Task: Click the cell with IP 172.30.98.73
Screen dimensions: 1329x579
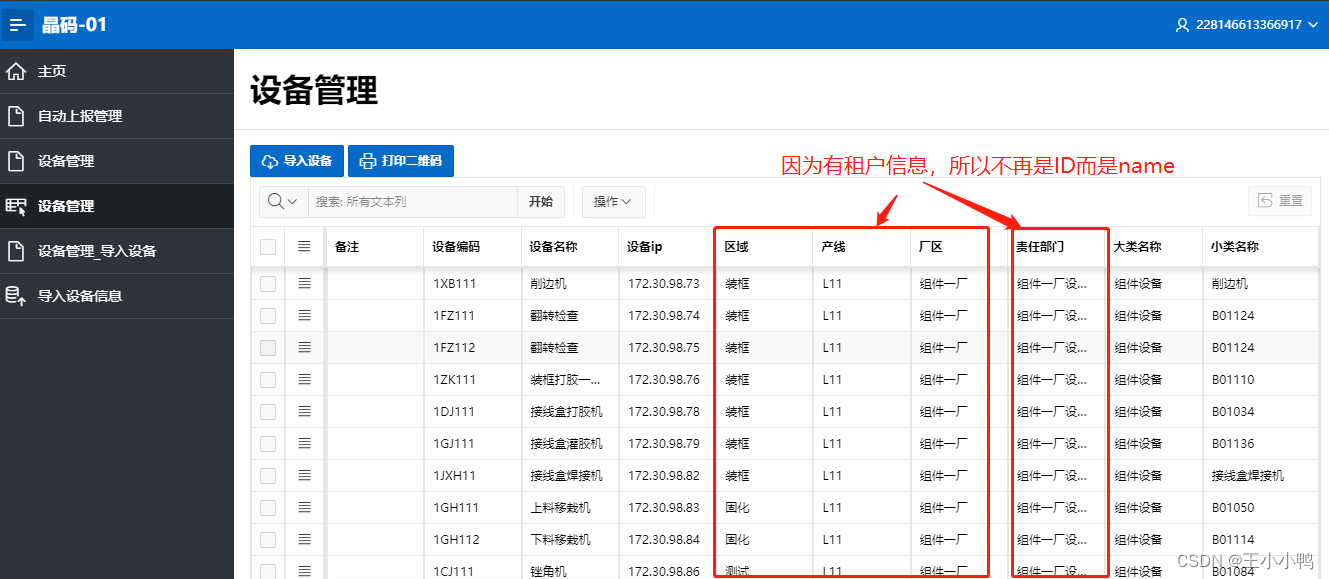Action: [x=667, y=284]
